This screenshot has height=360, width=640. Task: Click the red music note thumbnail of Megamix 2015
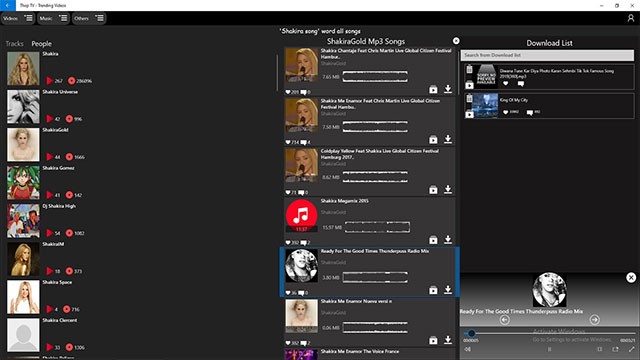click(302, 216)
